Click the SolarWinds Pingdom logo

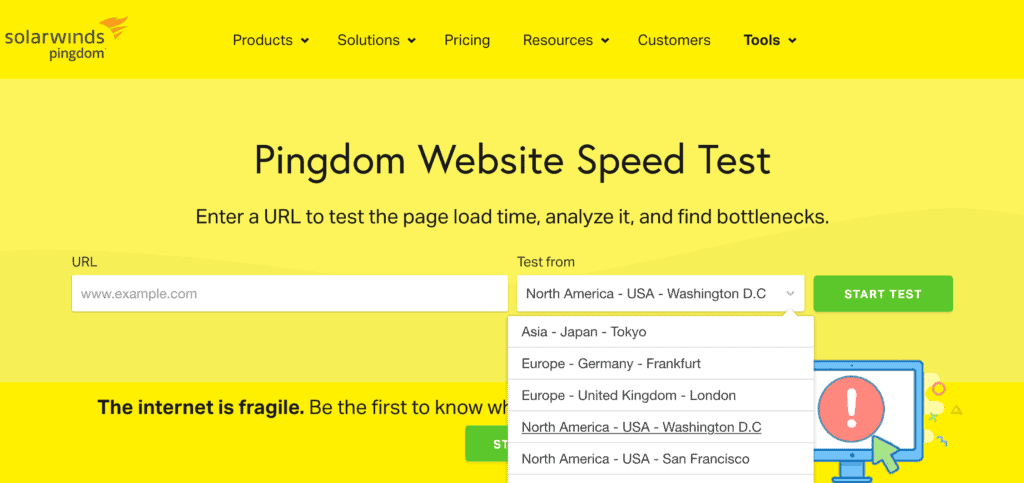(65, 39)
